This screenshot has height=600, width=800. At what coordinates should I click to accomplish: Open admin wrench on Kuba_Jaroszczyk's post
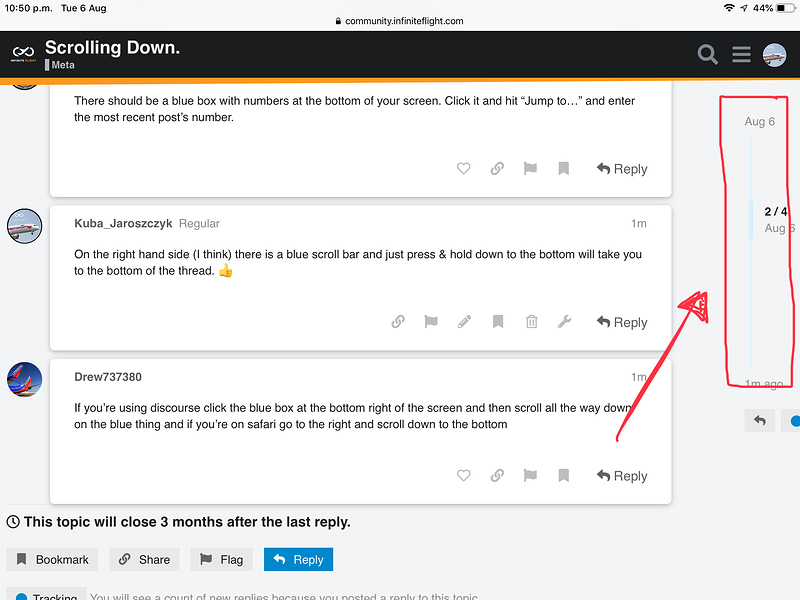564,321
